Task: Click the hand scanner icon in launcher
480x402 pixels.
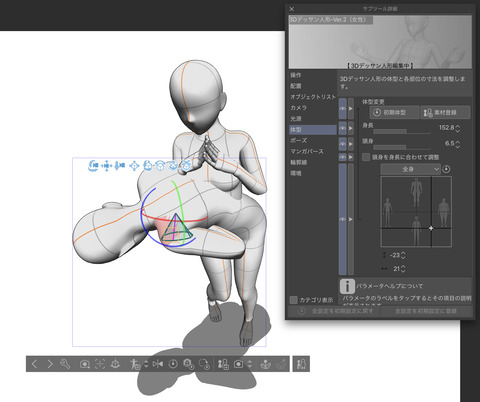Action: [x=266, y=364]
